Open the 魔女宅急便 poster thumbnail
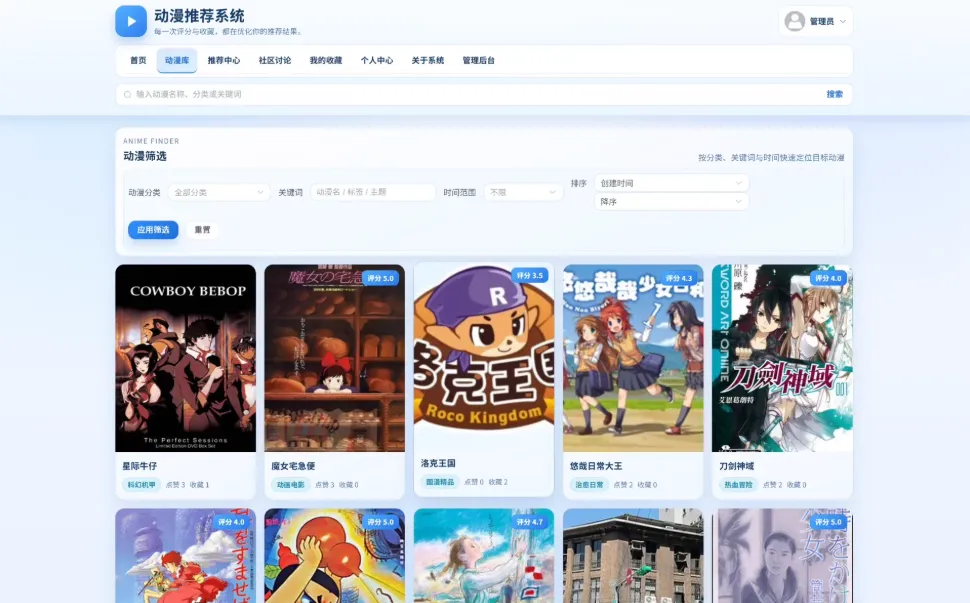This screenshot has width=970, height=603. pos(335,358)
